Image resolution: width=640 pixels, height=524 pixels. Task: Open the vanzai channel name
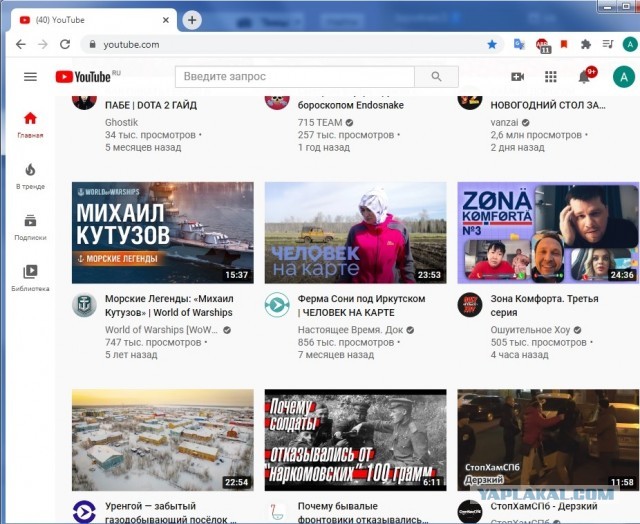tap(504, 122)
